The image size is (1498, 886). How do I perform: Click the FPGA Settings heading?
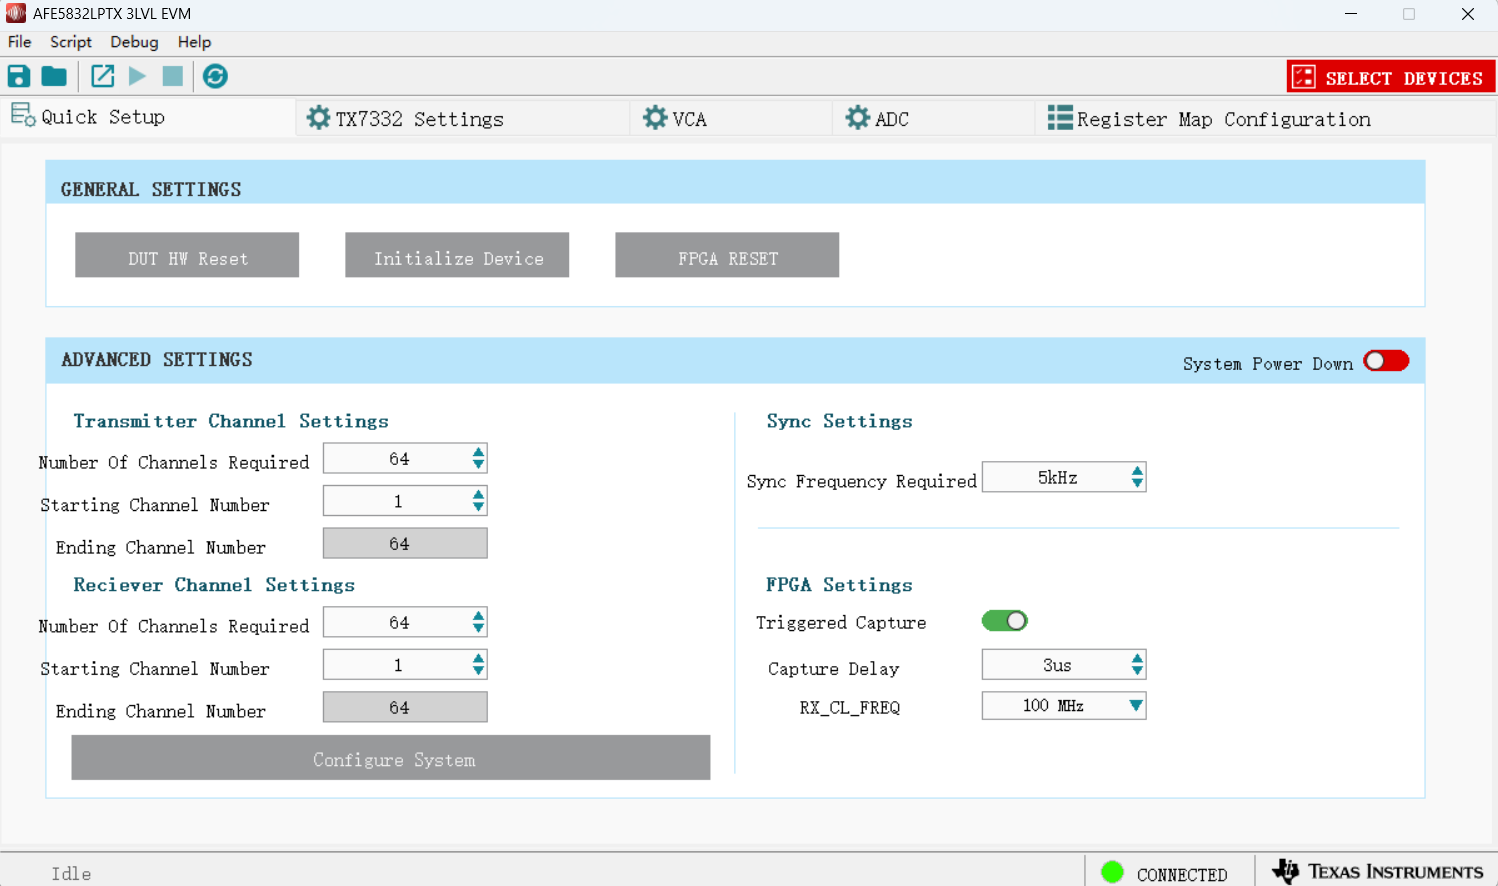(x=840, y=585)
